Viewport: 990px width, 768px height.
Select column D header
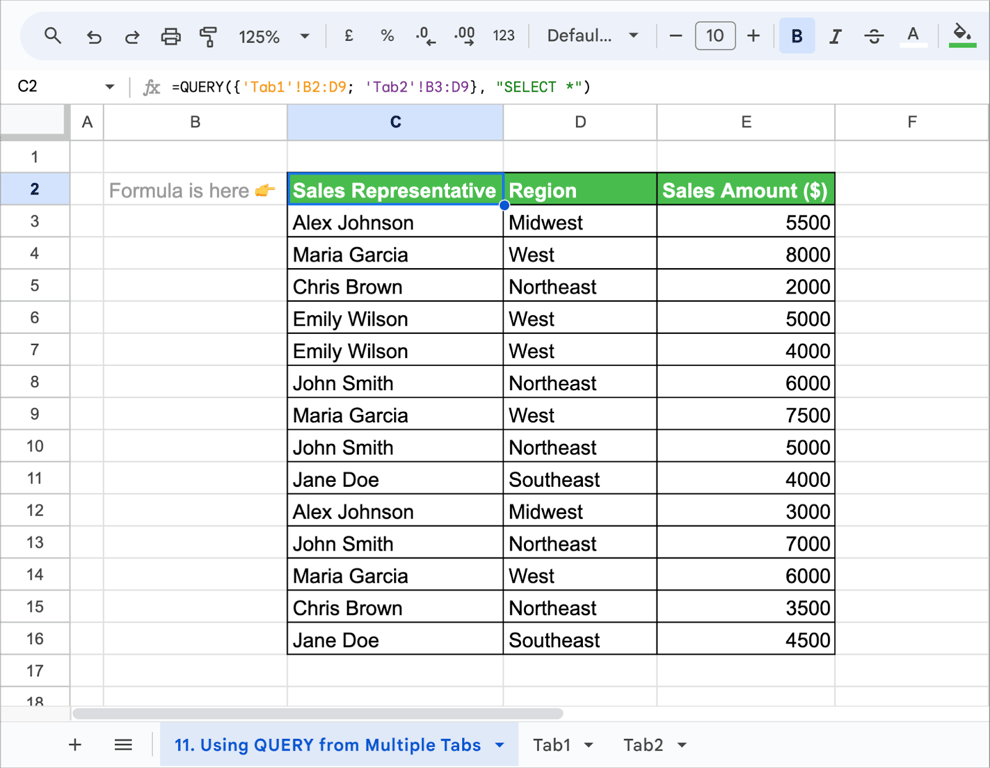click(x=580, y=122)
